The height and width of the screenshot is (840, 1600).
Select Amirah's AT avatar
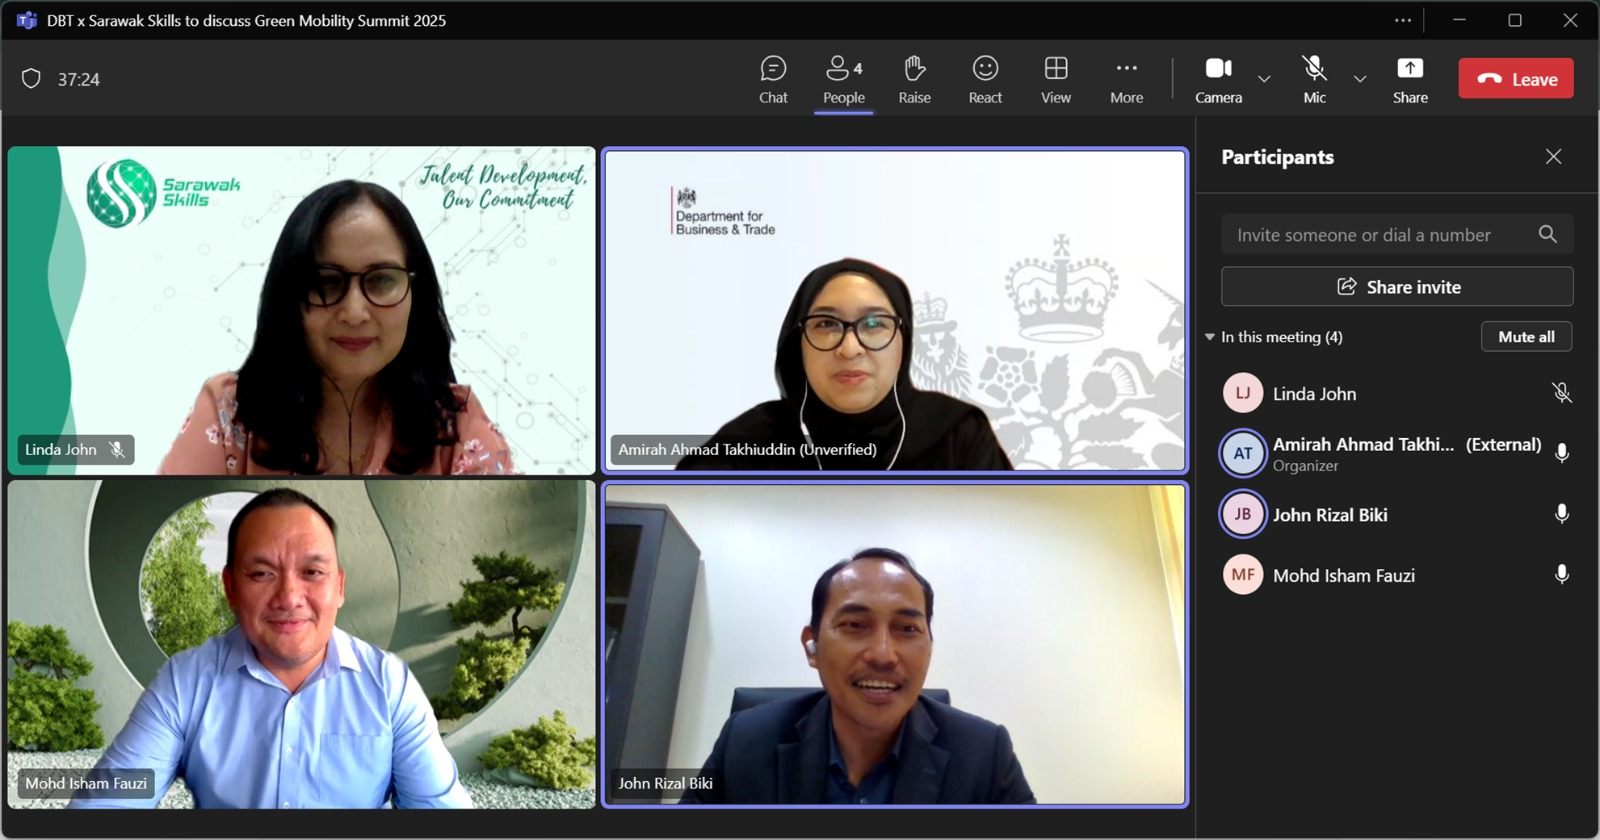(1243, 453)
